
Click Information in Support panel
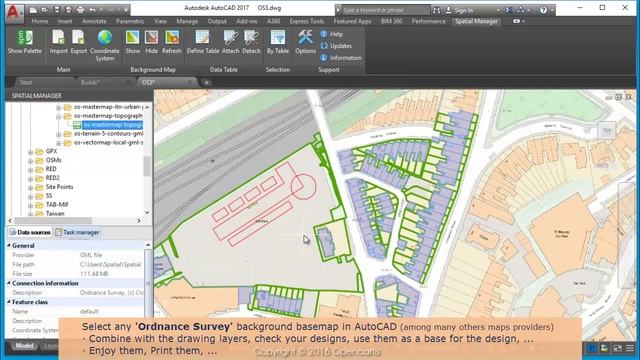[x=341, y=58]
